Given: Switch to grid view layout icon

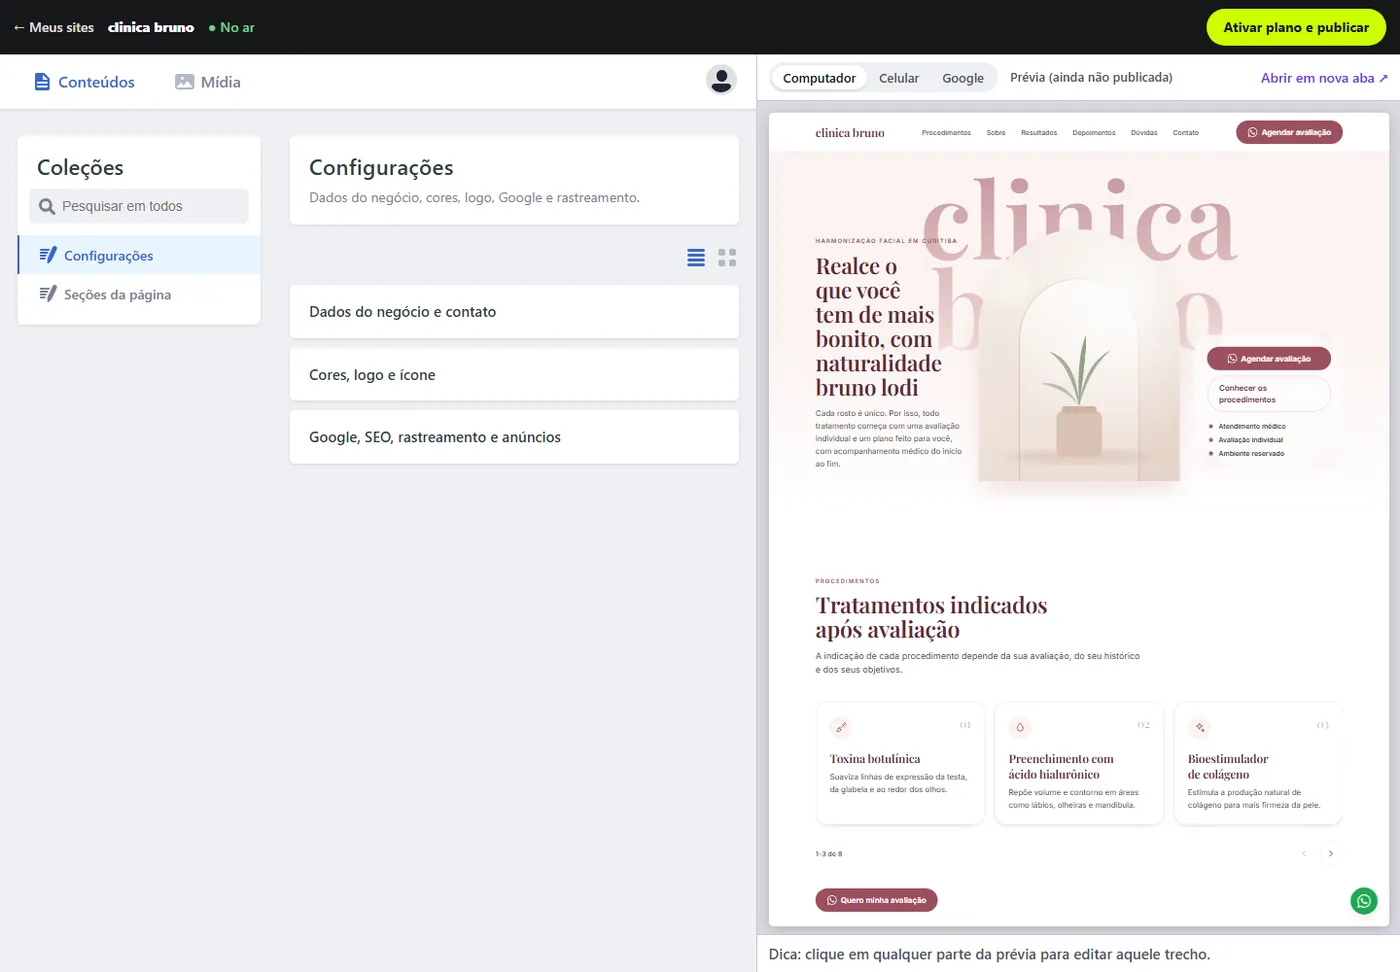Looking at the screenshot, I should tap(727, 258).
